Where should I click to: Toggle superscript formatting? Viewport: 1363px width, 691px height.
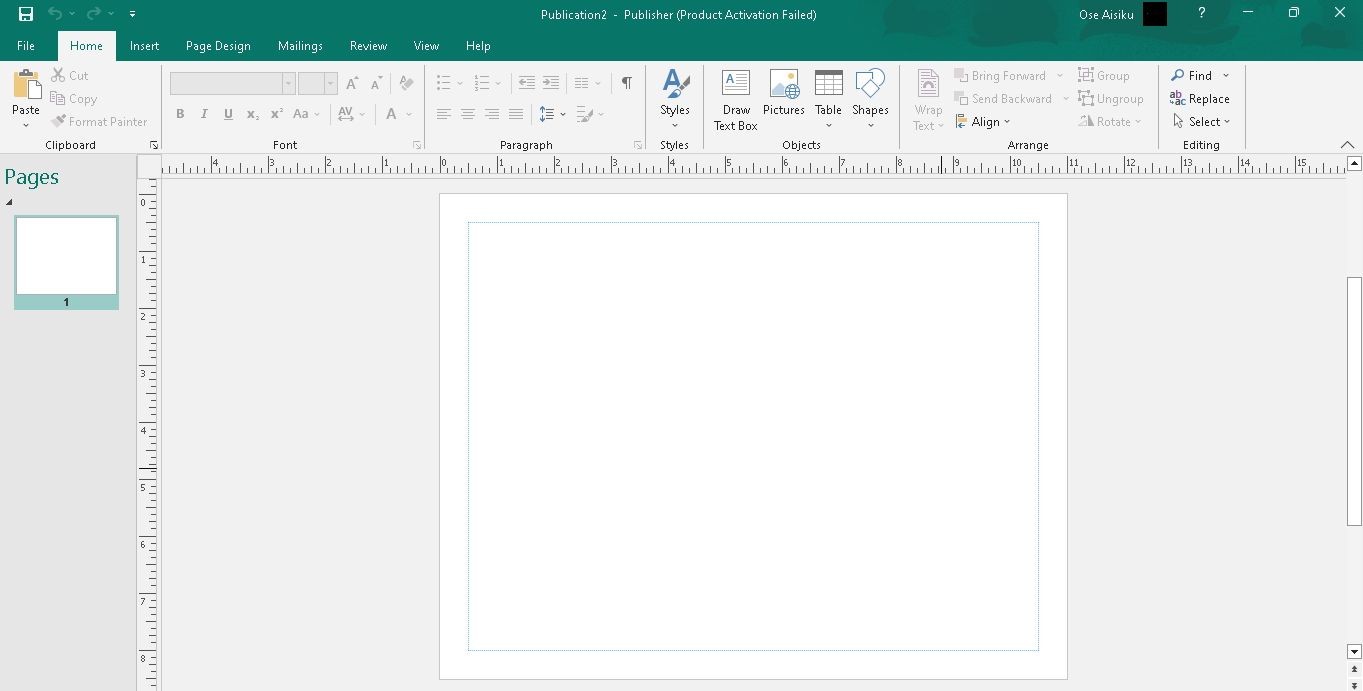click(276, 114)
